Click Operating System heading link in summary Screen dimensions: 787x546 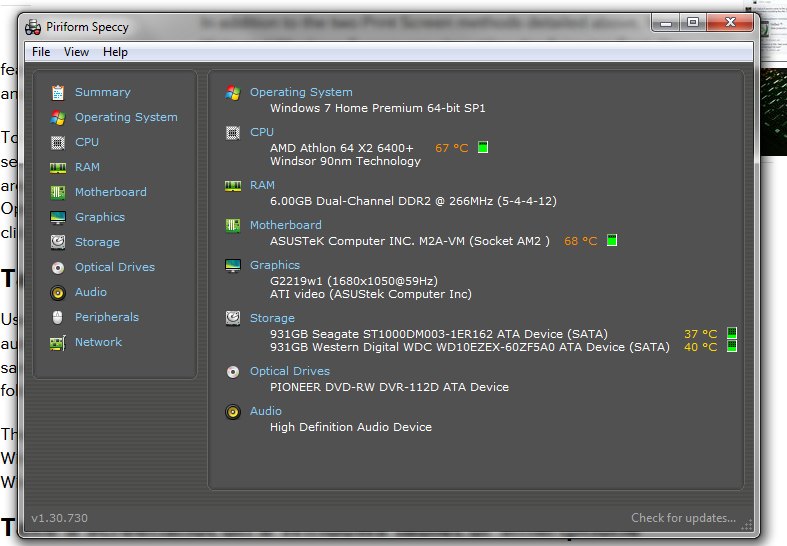[301, 92]
